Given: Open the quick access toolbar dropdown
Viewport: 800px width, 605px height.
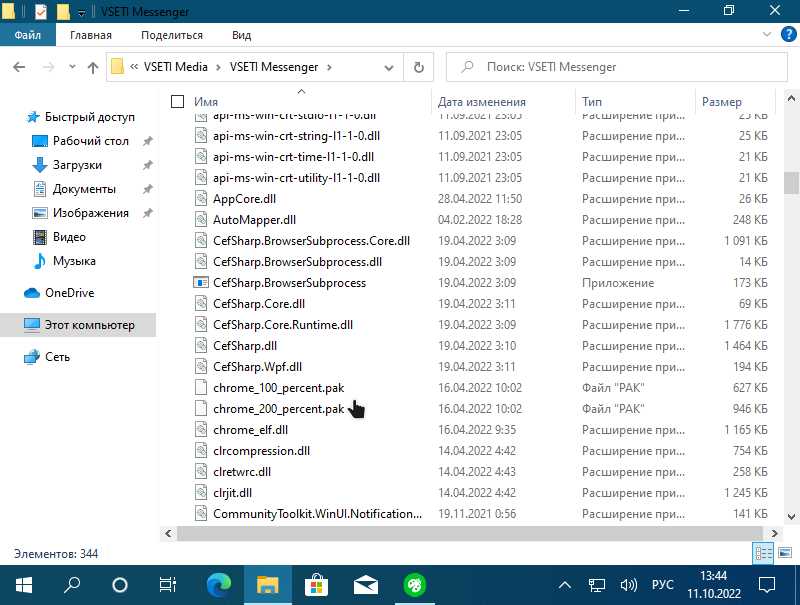Looking at the screenshot, I should pyautogui.click(x=82, y=12).
